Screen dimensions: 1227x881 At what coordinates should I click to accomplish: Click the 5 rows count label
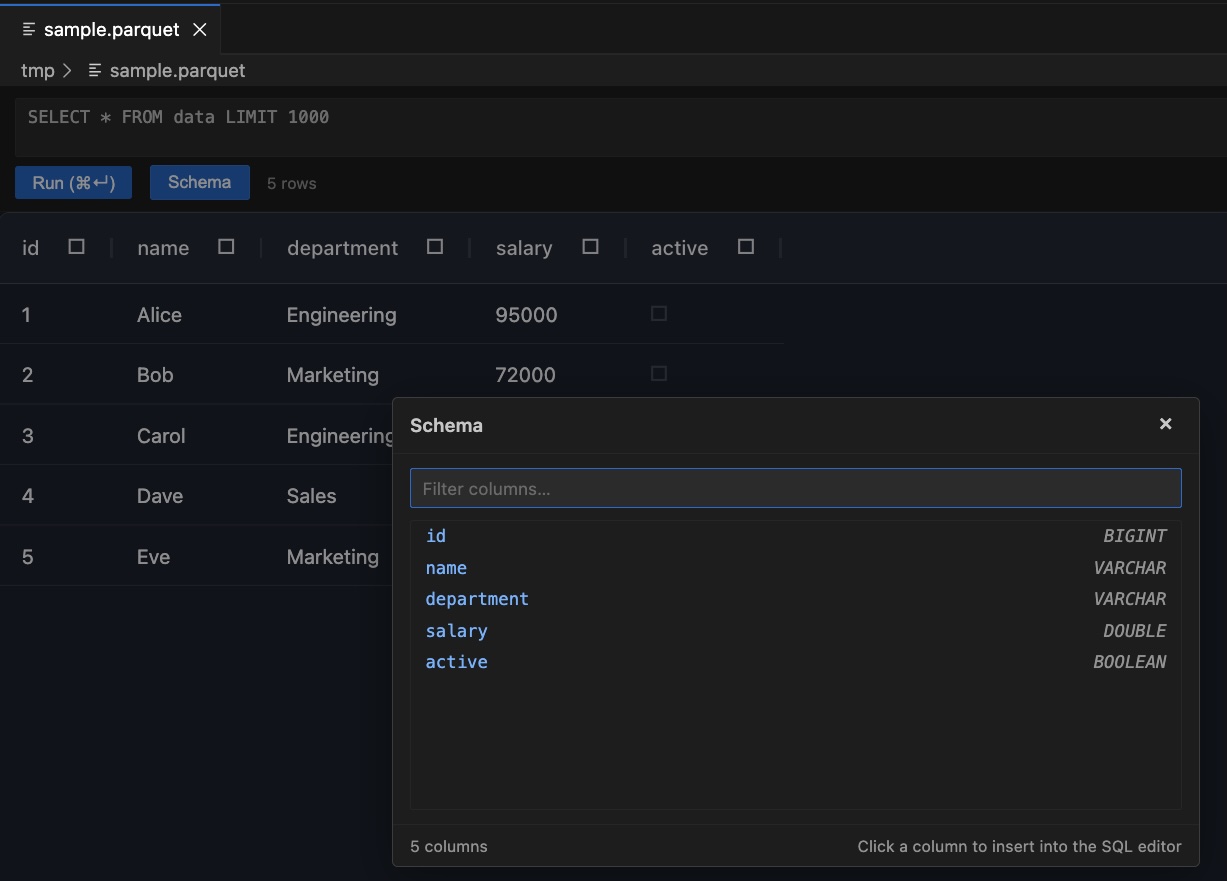pos(291,184)
